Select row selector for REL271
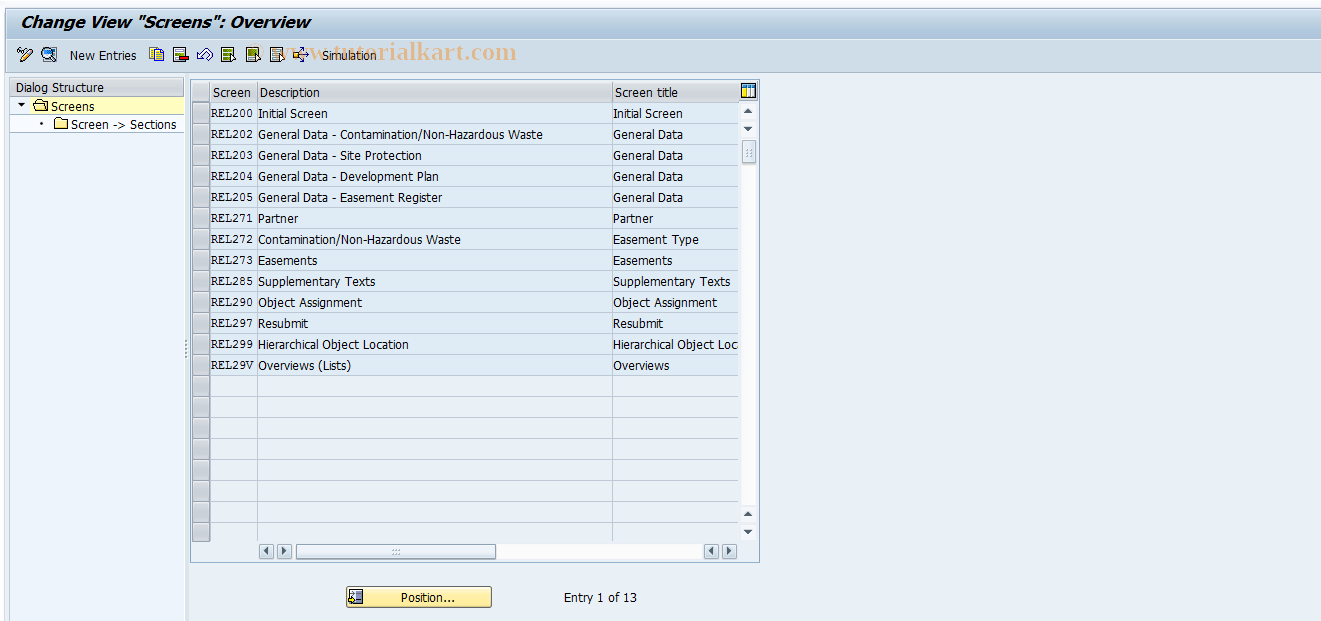The width and height of the screenshot is (1321, 621). [x=201, y=218]
